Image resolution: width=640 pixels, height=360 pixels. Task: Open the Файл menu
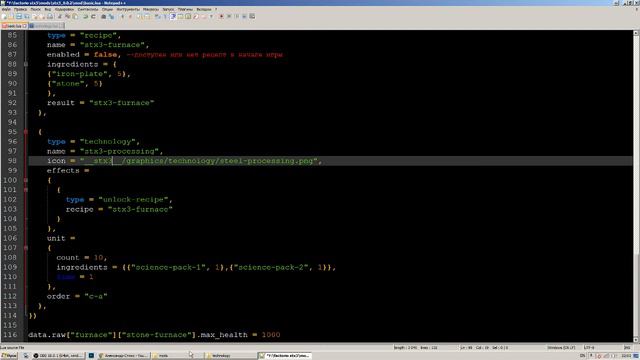tap(6, 9)
